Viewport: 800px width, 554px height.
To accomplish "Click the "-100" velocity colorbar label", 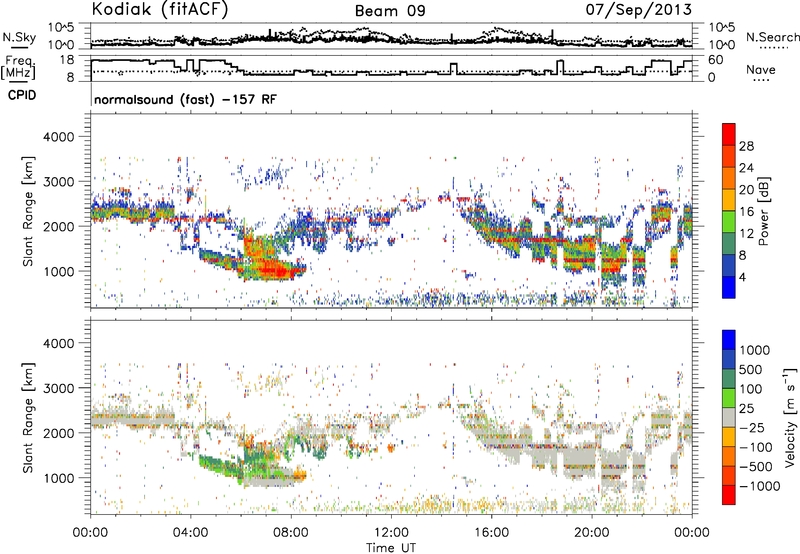I will tap(758, 447).
